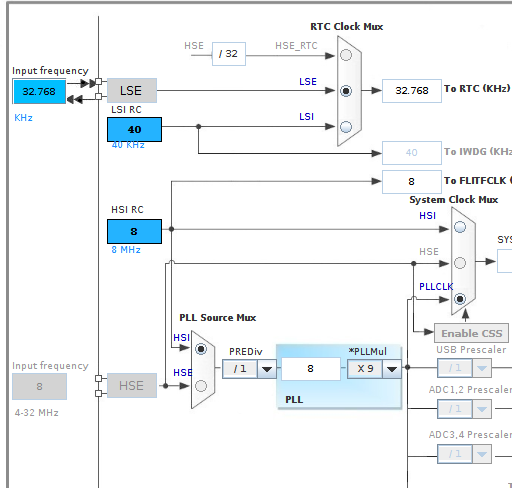Open the PREDiv /1 dropdown
This screenshot has width=512, height=488.
[267, 369]
